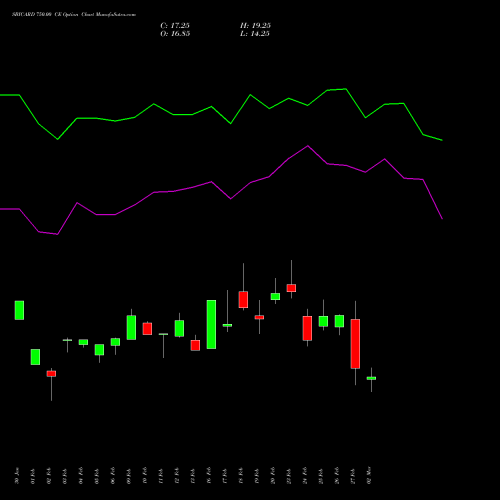Click the large red candle for 27 Feb
Screen dimensions: 500x500
coord(355,344)
